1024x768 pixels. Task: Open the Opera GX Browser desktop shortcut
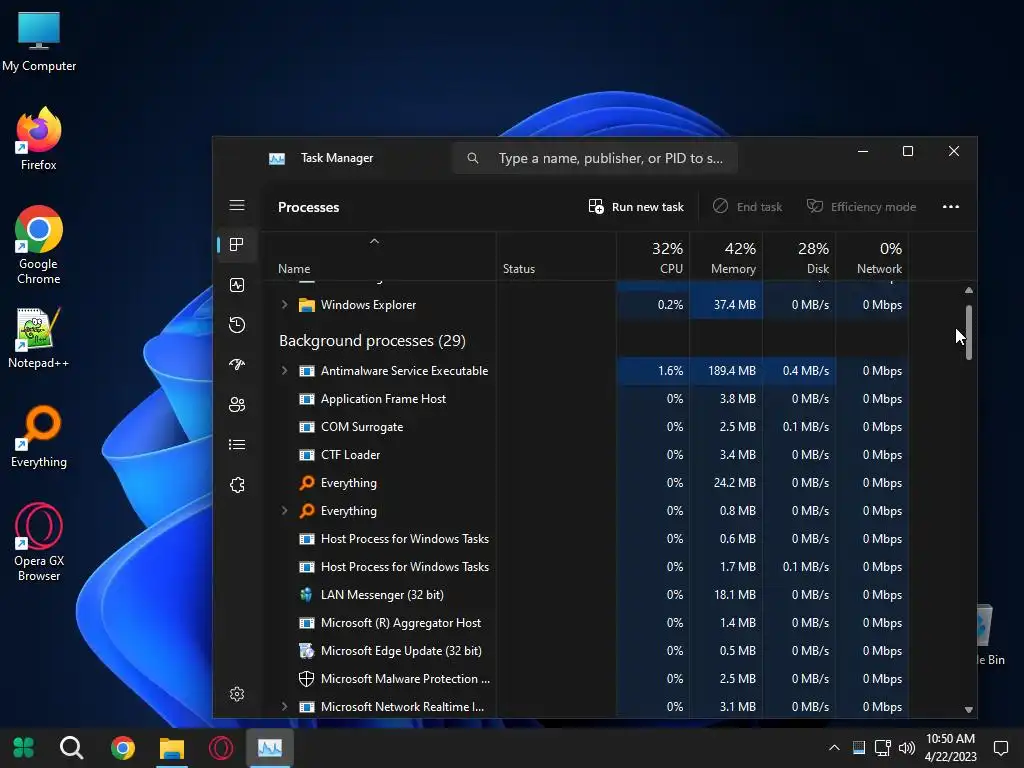click(39, 541)
